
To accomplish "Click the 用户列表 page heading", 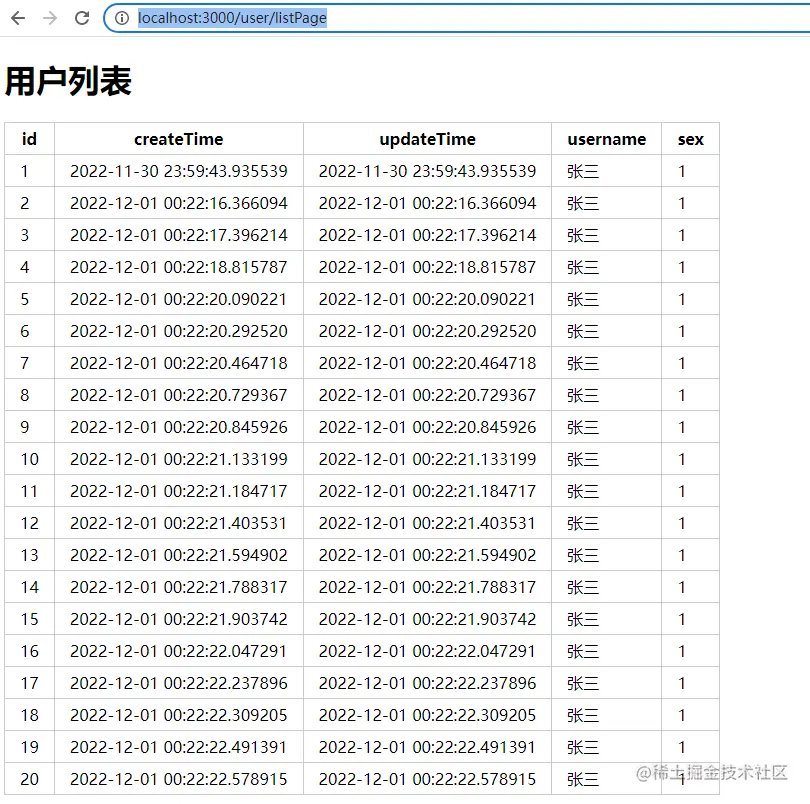I will (x=68, y=81).
